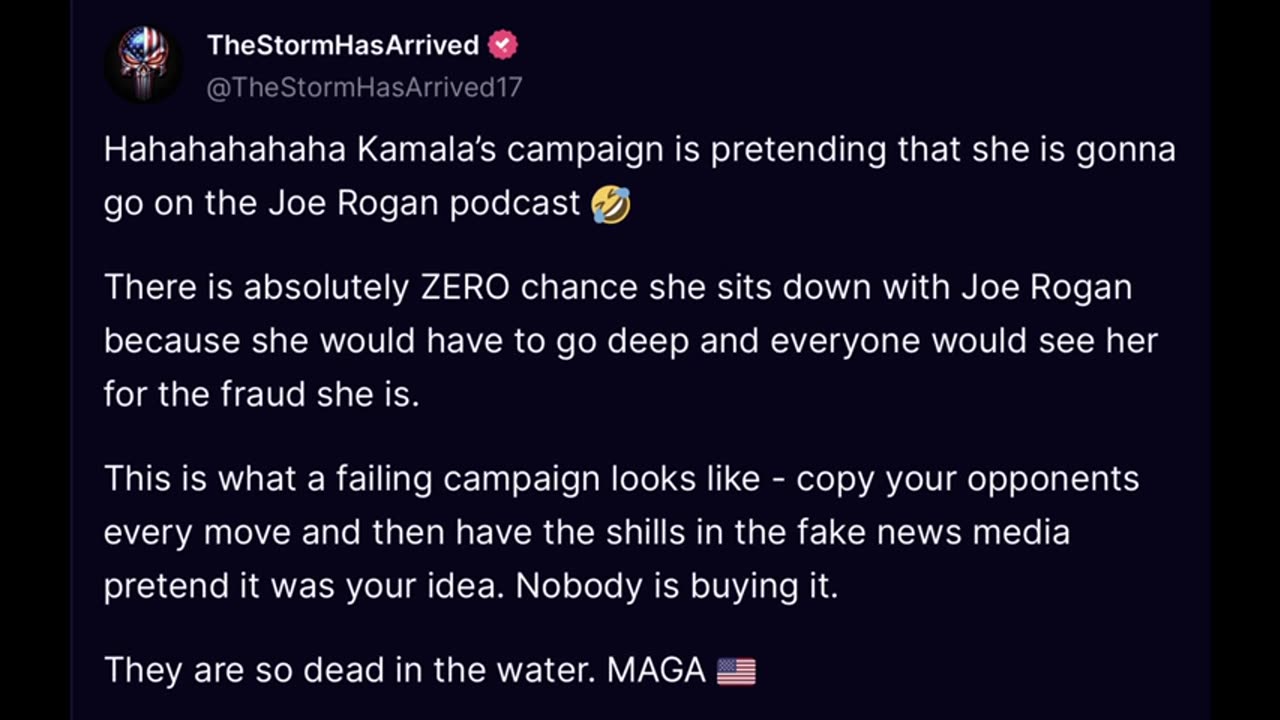The width and height of the screenshot is (1280, 720).
Task: Click the laughing crying emoji
Action: 610,204
